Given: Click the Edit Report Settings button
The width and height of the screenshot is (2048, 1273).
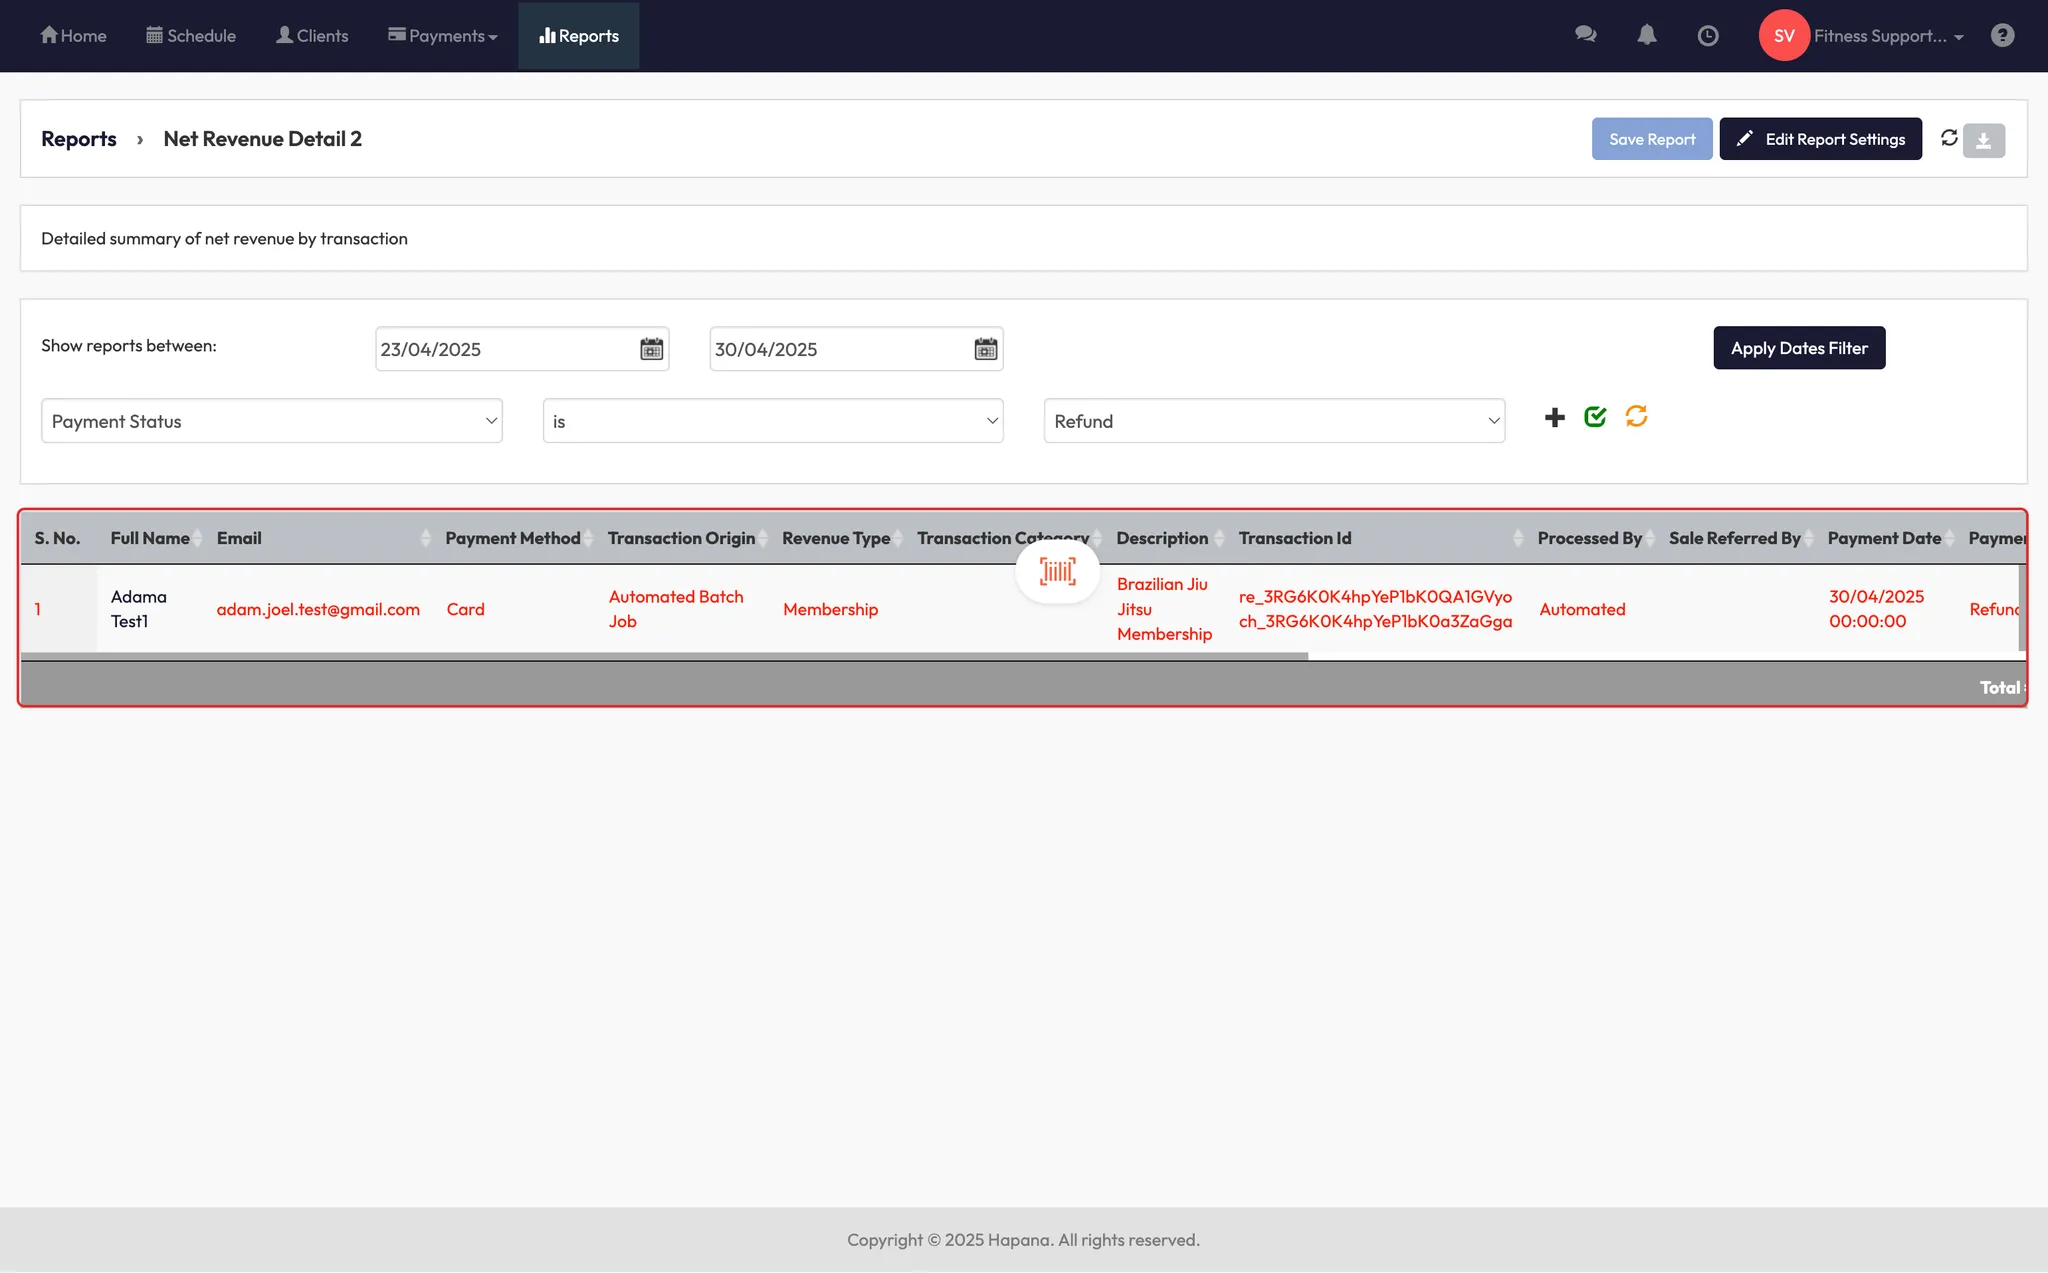Looking at the screenshot, I should pos(1820,139).
